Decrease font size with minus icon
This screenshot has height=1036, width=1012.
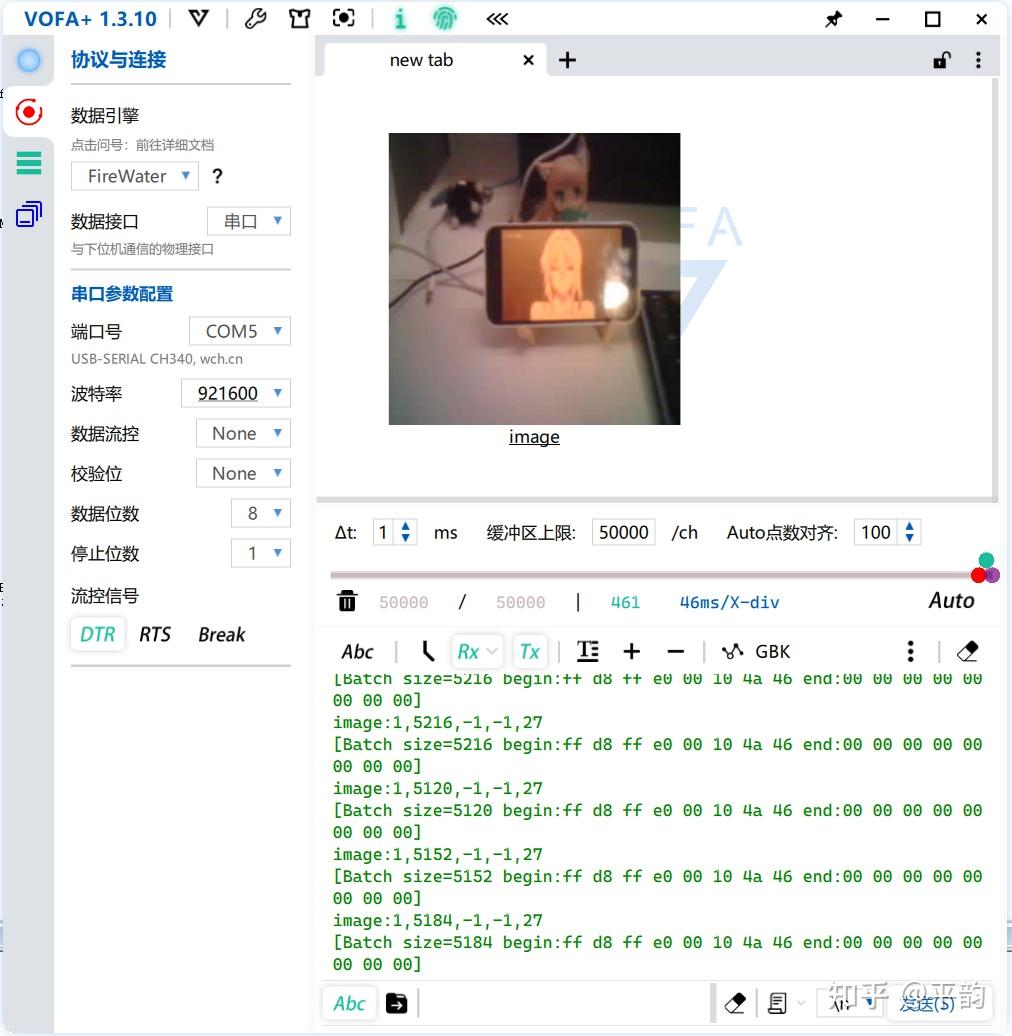pyautogui.click(x=675, y=652)
